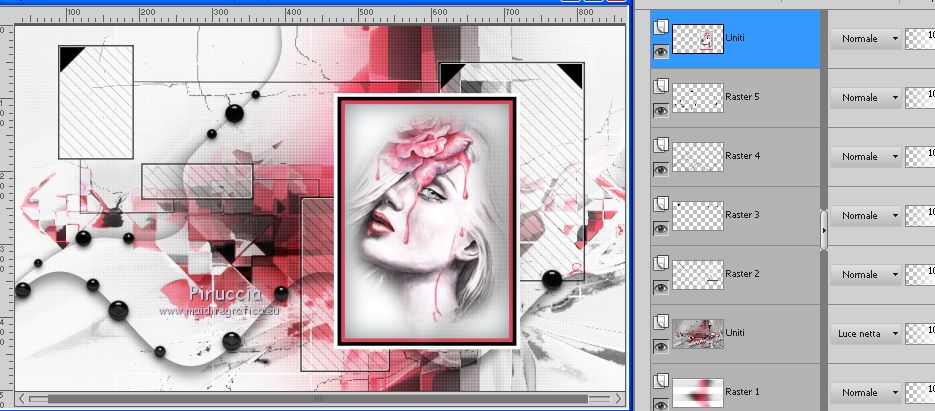Click the raster layer icon beside Raster 1

point(661,382)
